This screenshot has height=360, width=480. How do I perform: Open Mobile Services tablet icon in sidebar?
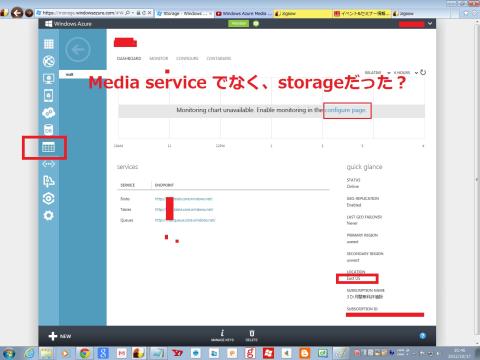coord(49,96)
